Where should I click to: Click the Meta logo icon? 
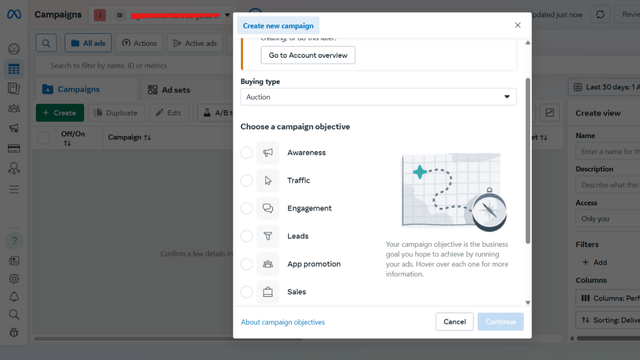point(14,14)
